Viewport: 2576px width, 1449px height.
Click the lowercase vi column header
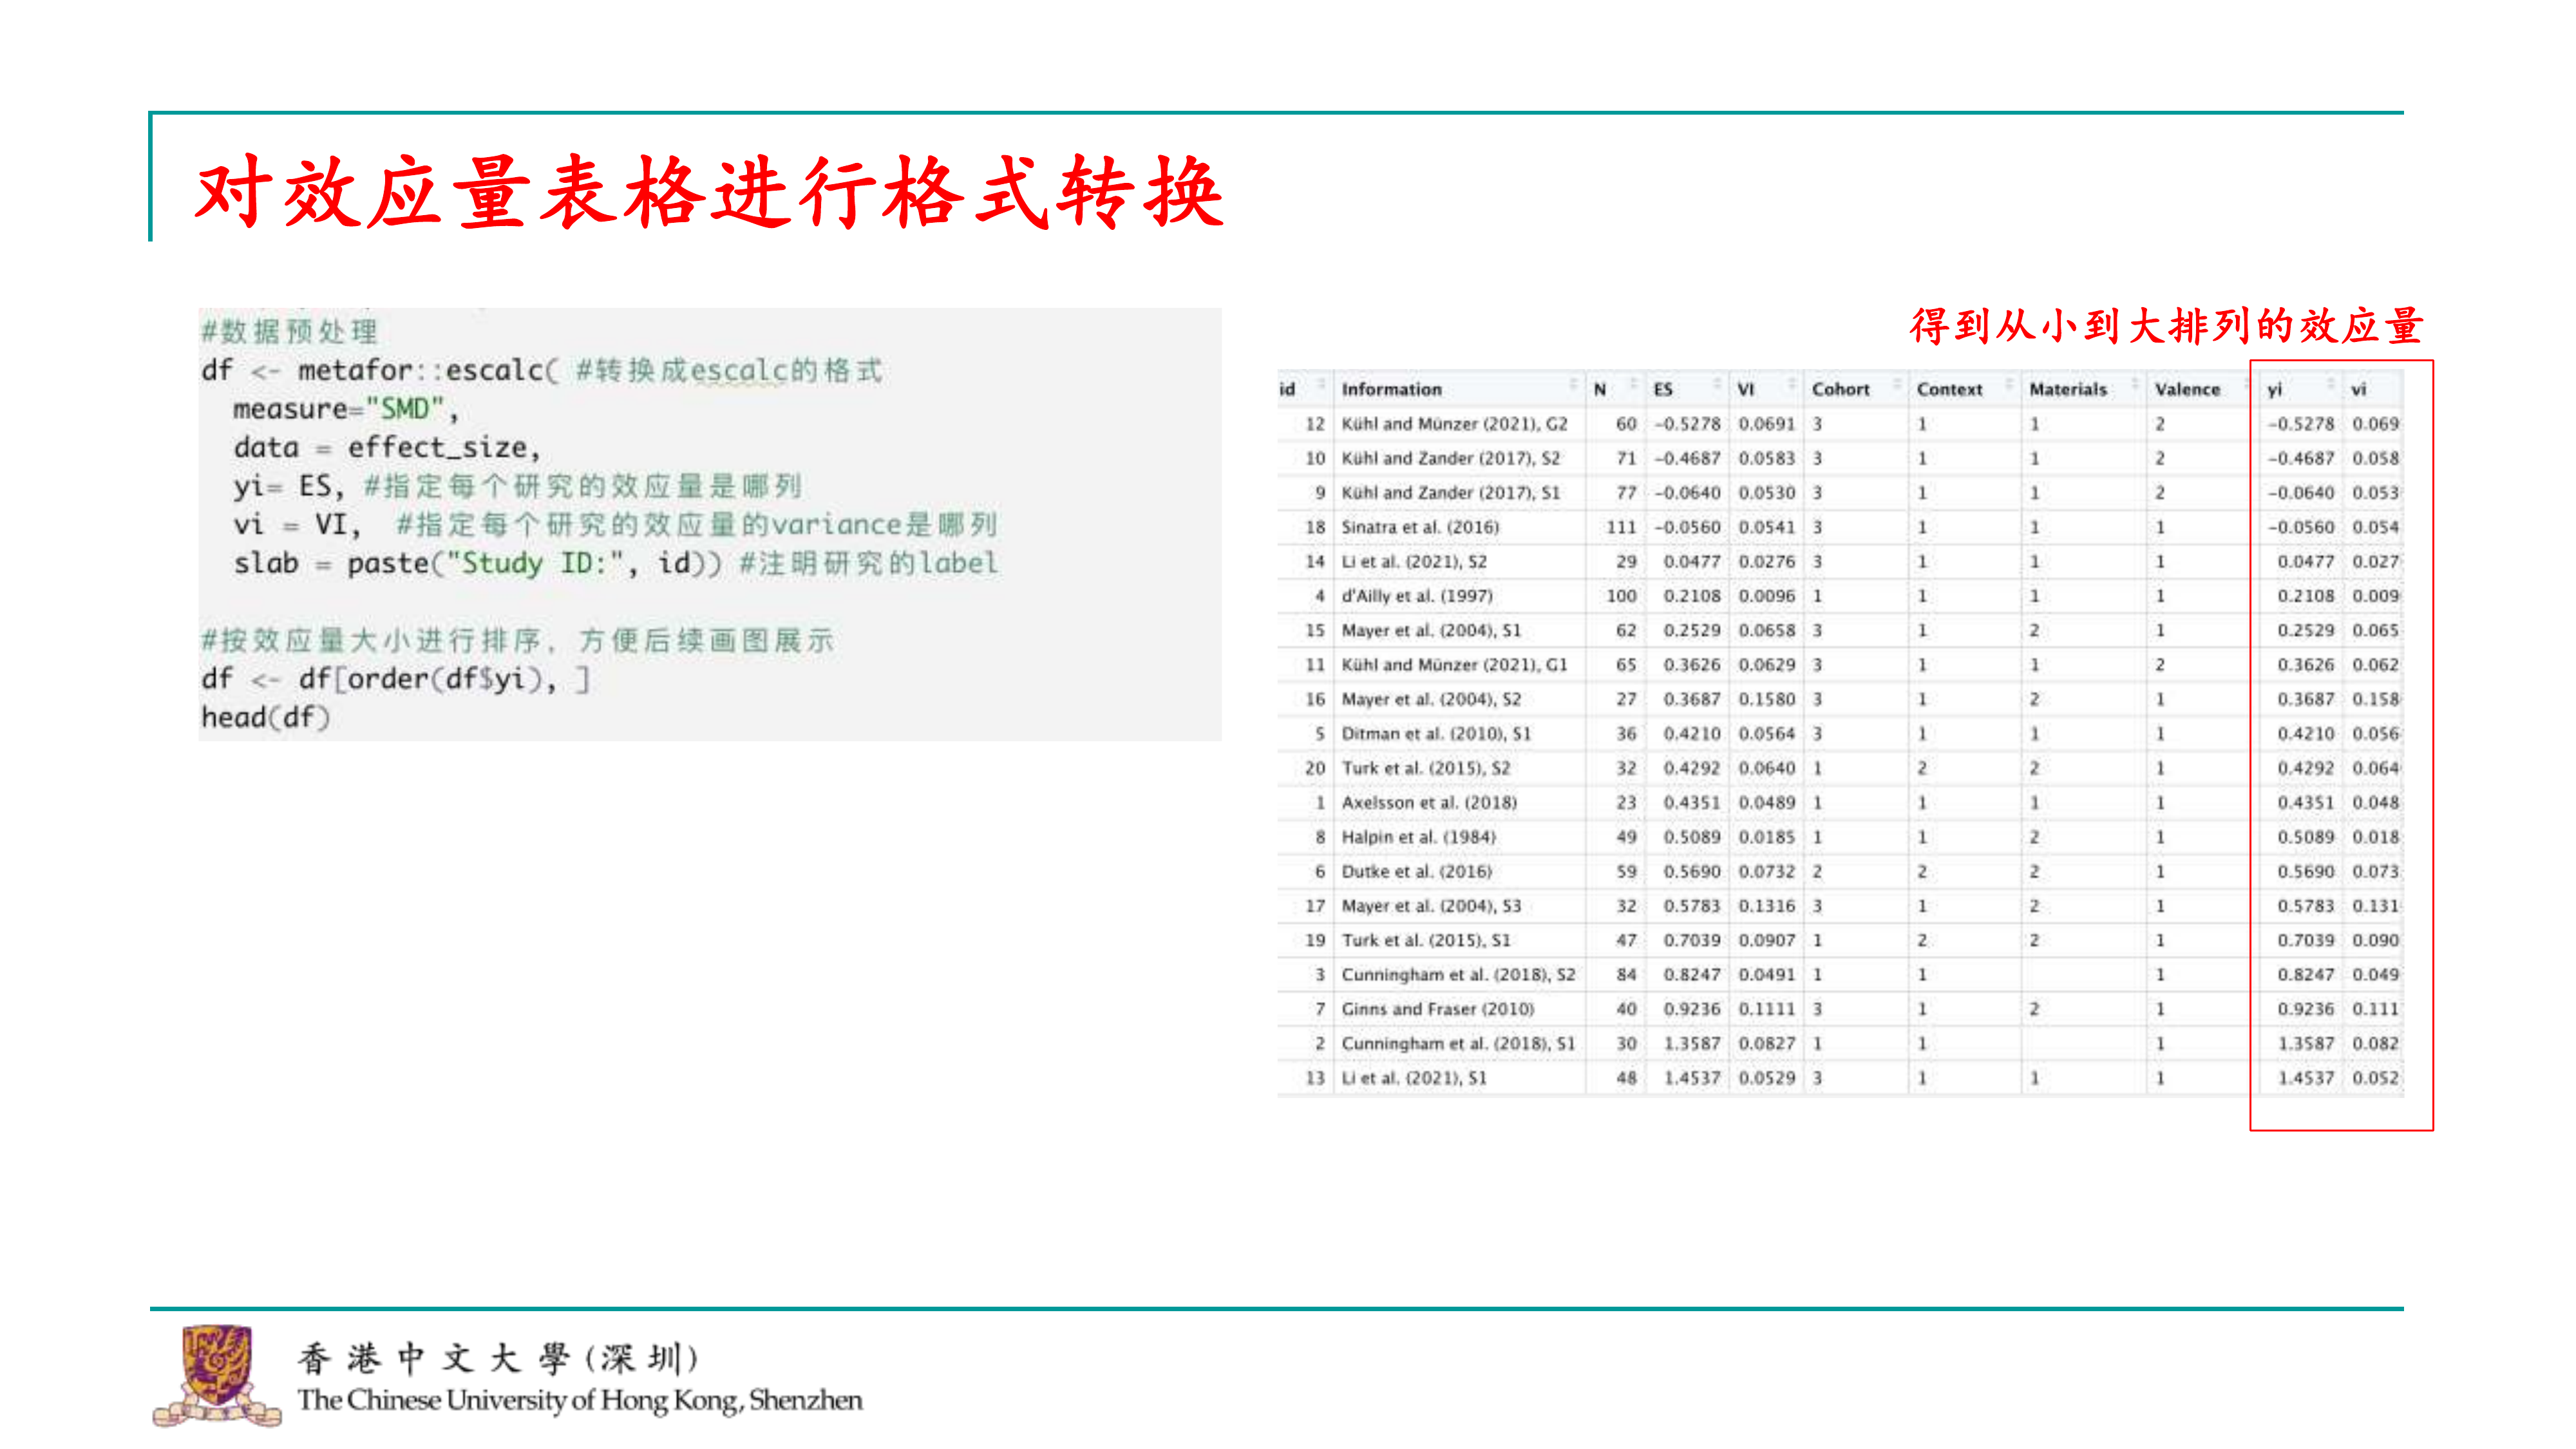(2358, 389)
